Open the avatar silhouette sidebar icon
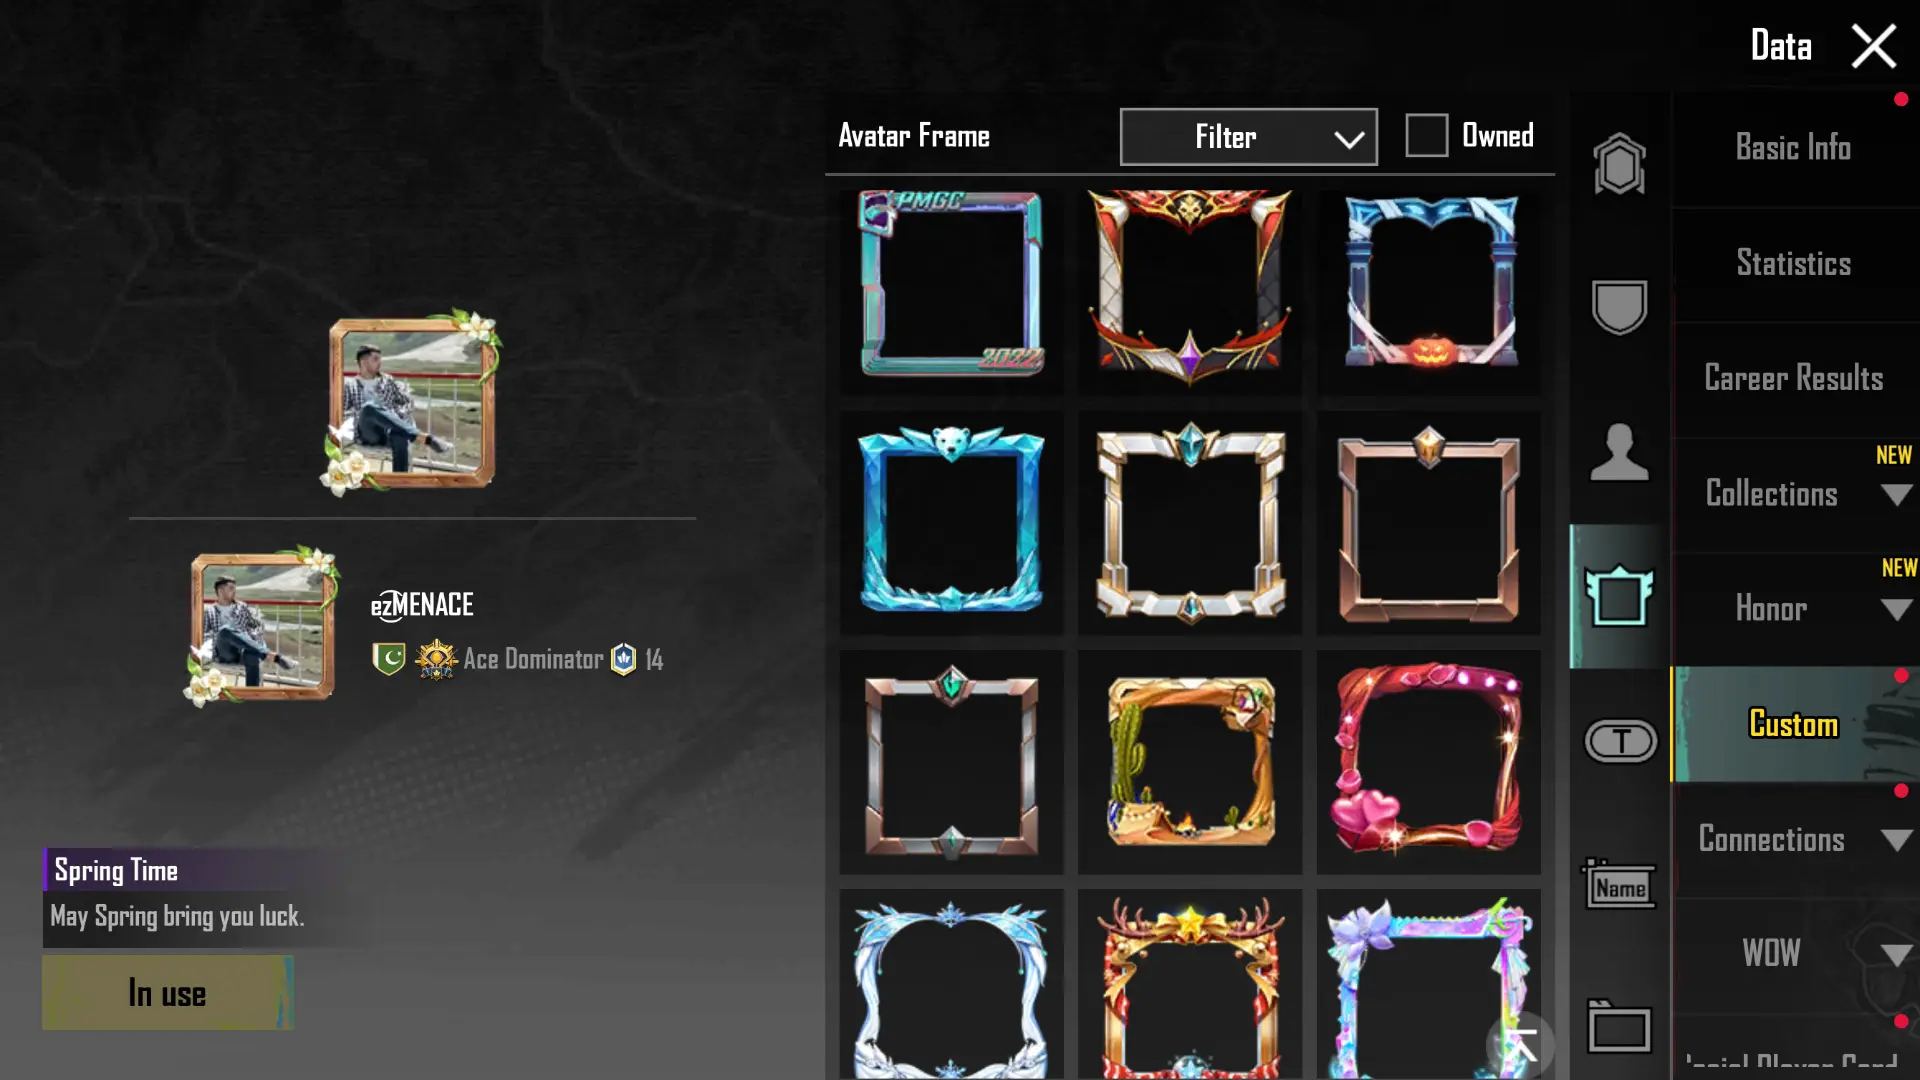1920x1080 pixels. click(1619, 452)
